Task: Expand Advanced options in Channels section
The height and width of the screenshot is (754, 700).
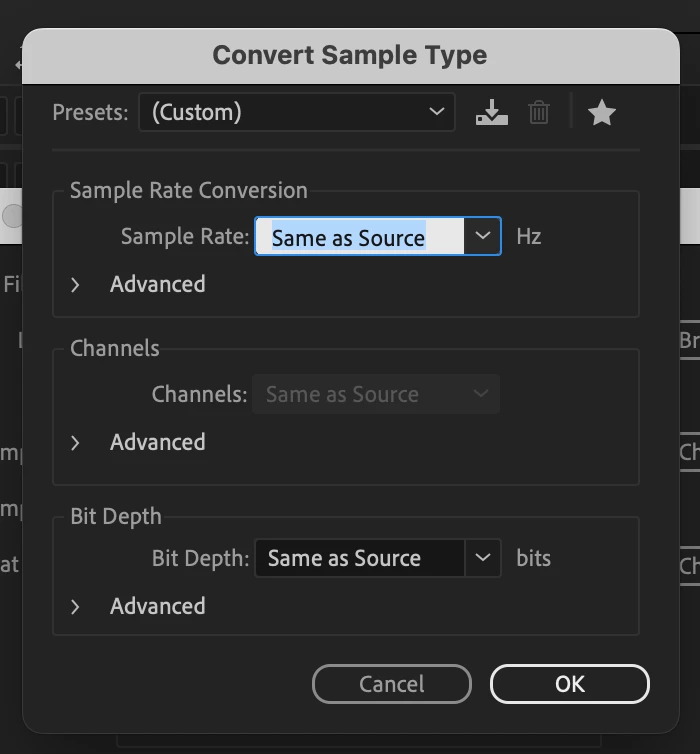Action: coord(76,443)
